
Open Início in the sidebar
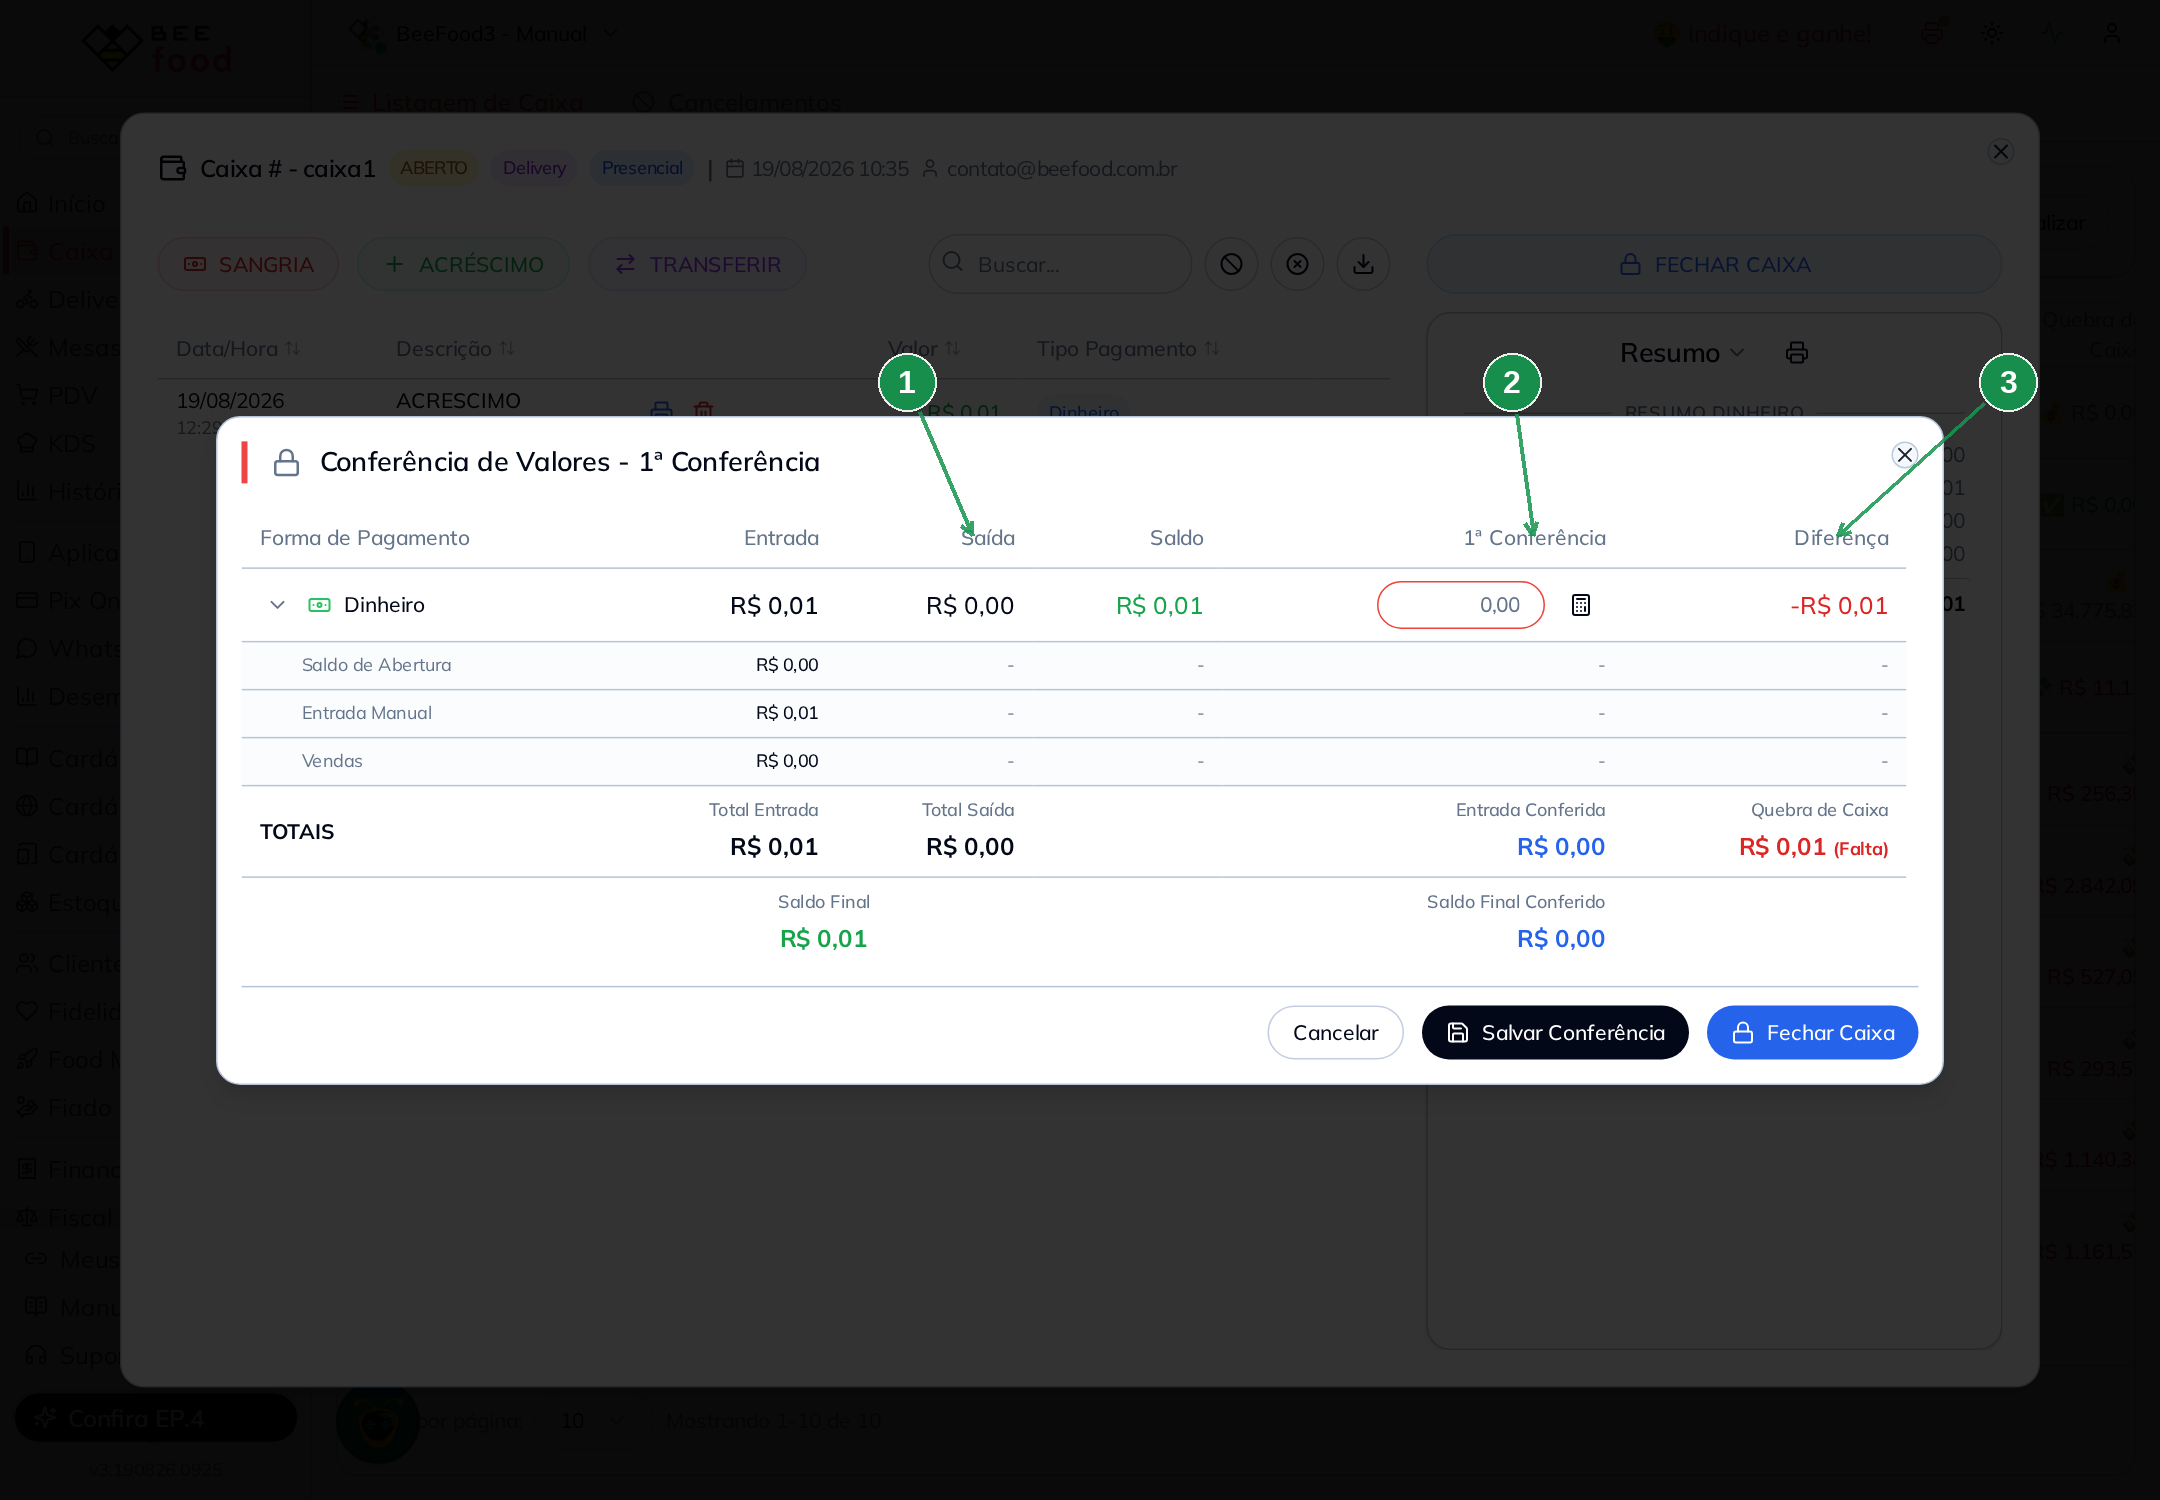pos(62,204)
